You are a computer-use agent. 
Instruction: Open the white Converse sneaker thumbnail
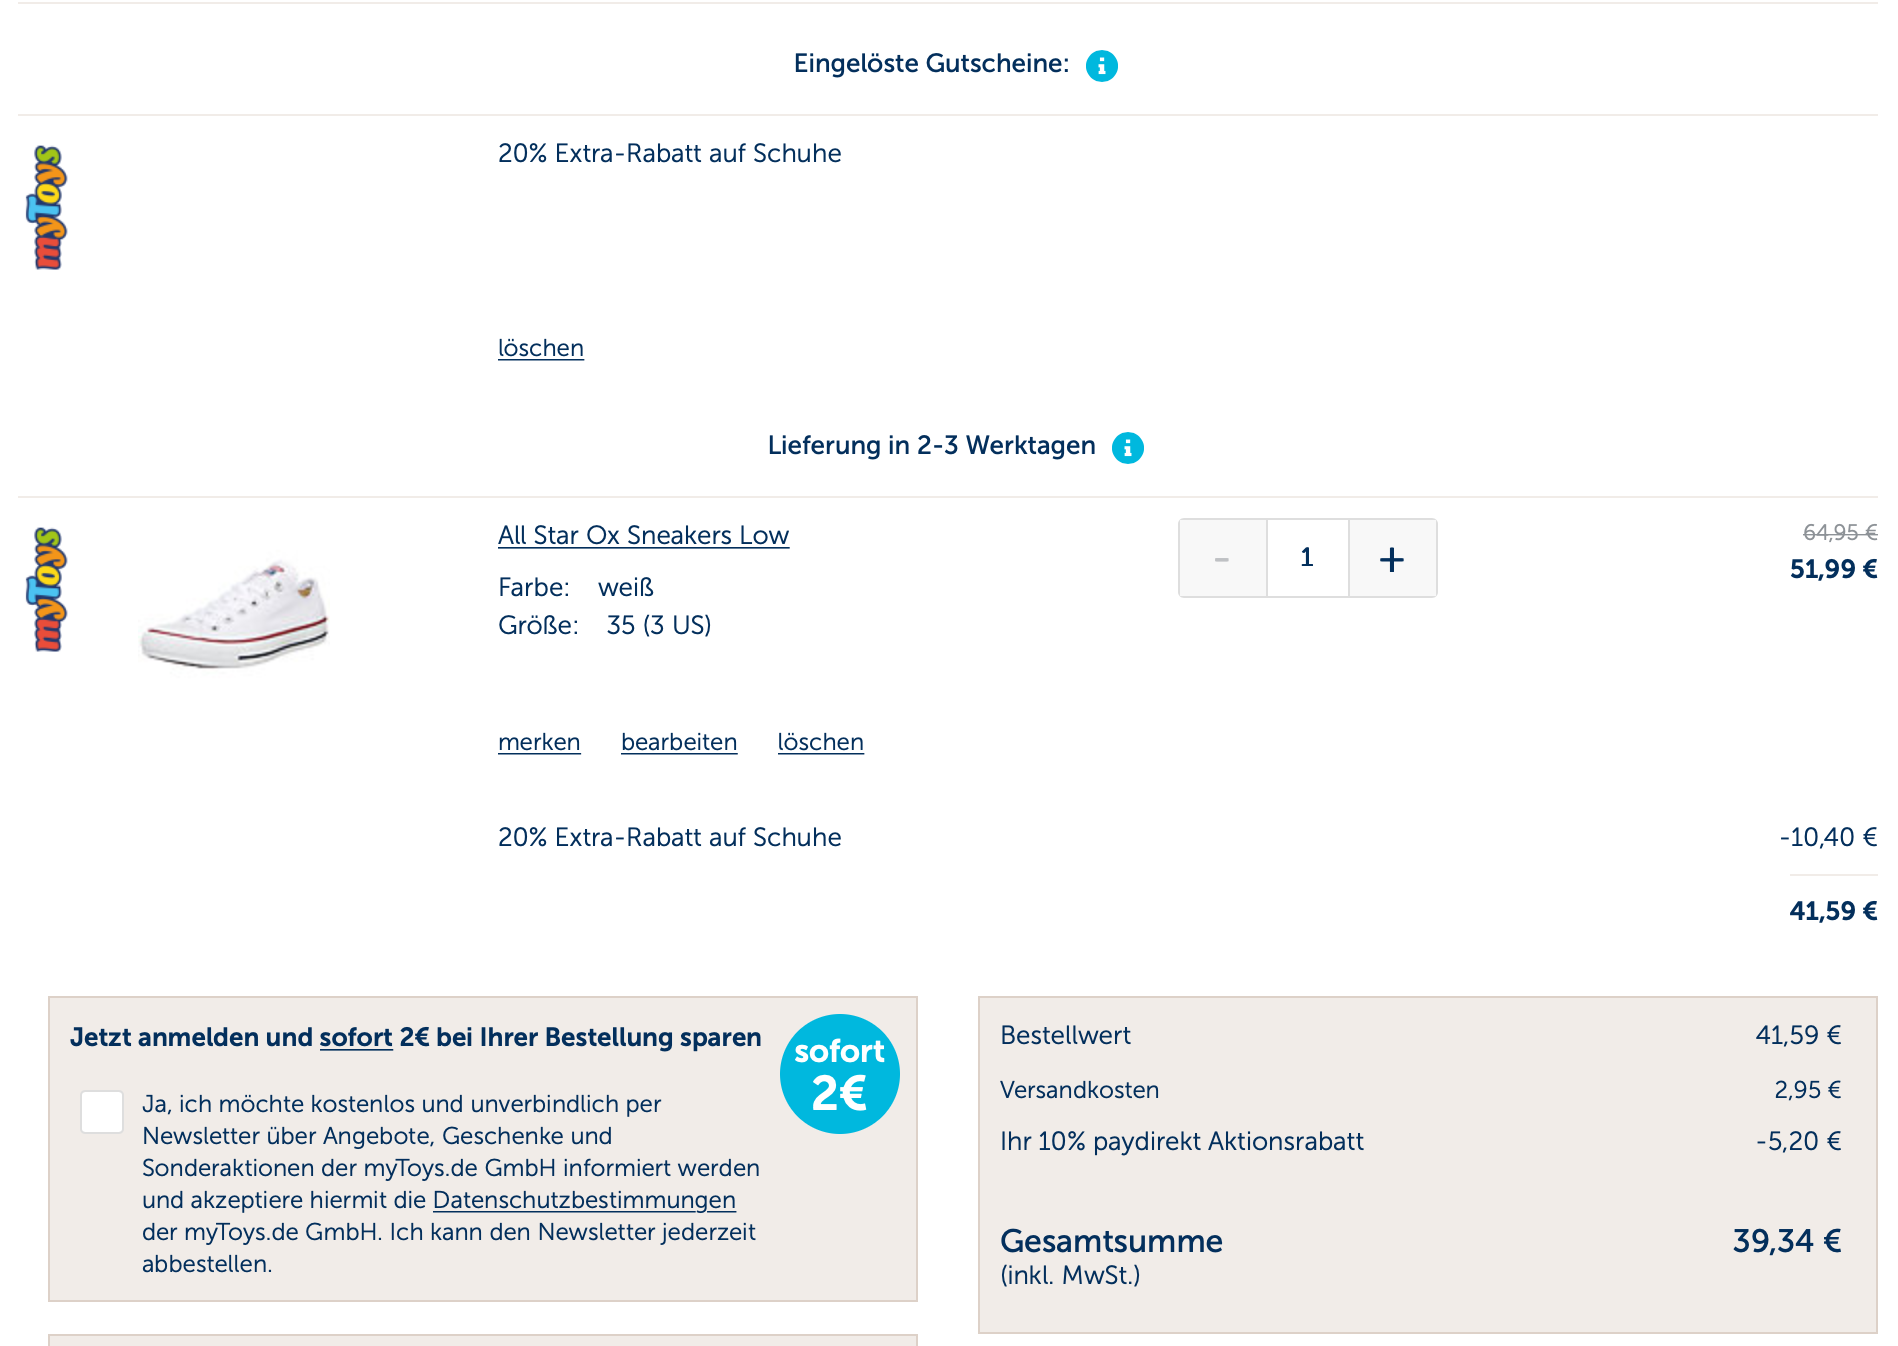coord(236,614)
